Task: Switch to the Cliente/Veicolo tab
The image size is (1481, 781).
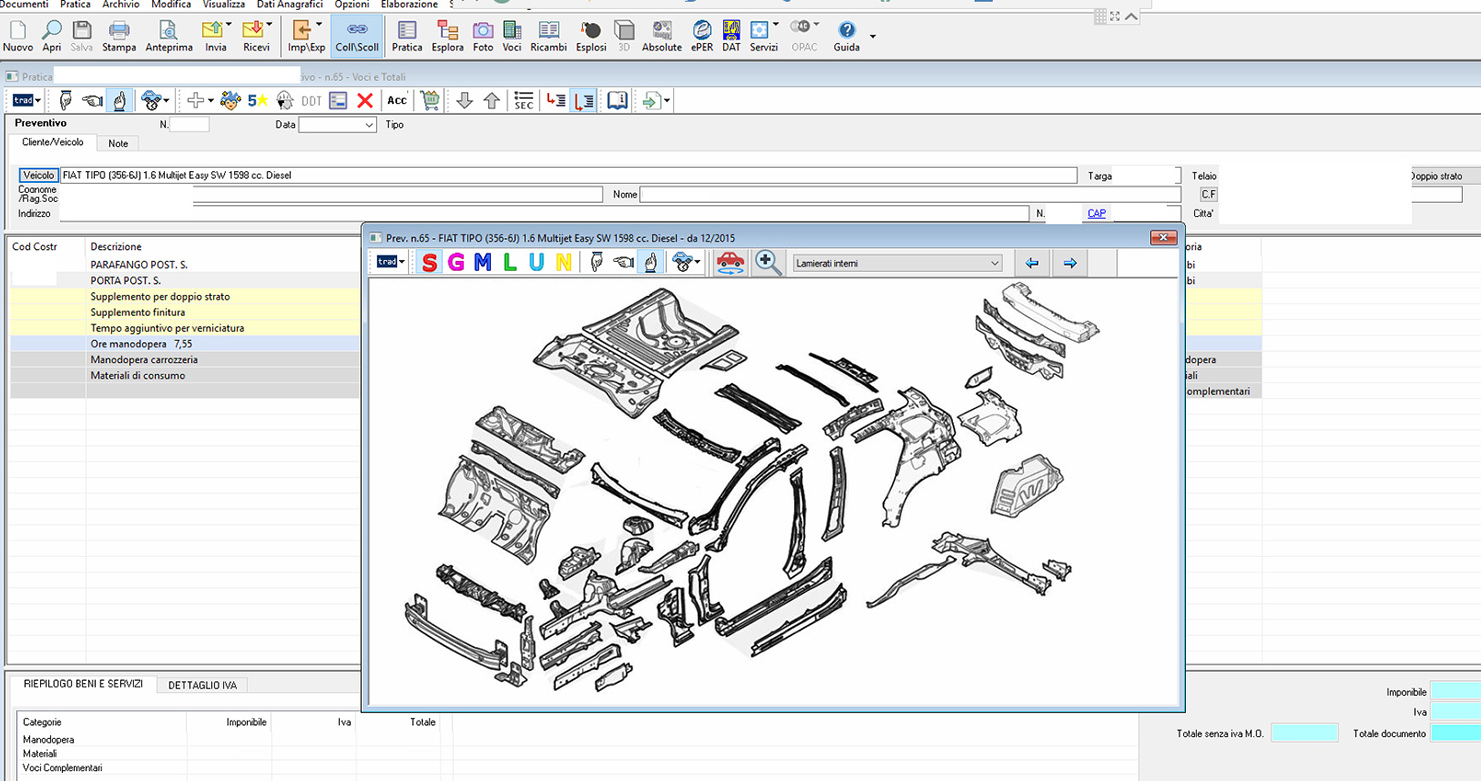Action: point(53,143)
